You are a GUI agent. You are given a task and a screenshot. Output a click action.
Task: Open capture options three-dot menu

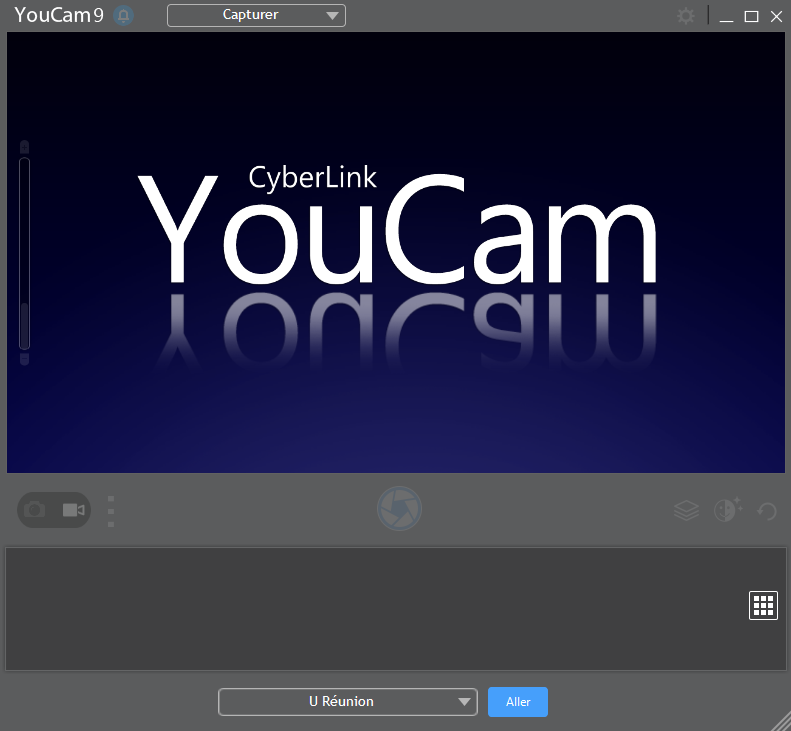point(111,511)
